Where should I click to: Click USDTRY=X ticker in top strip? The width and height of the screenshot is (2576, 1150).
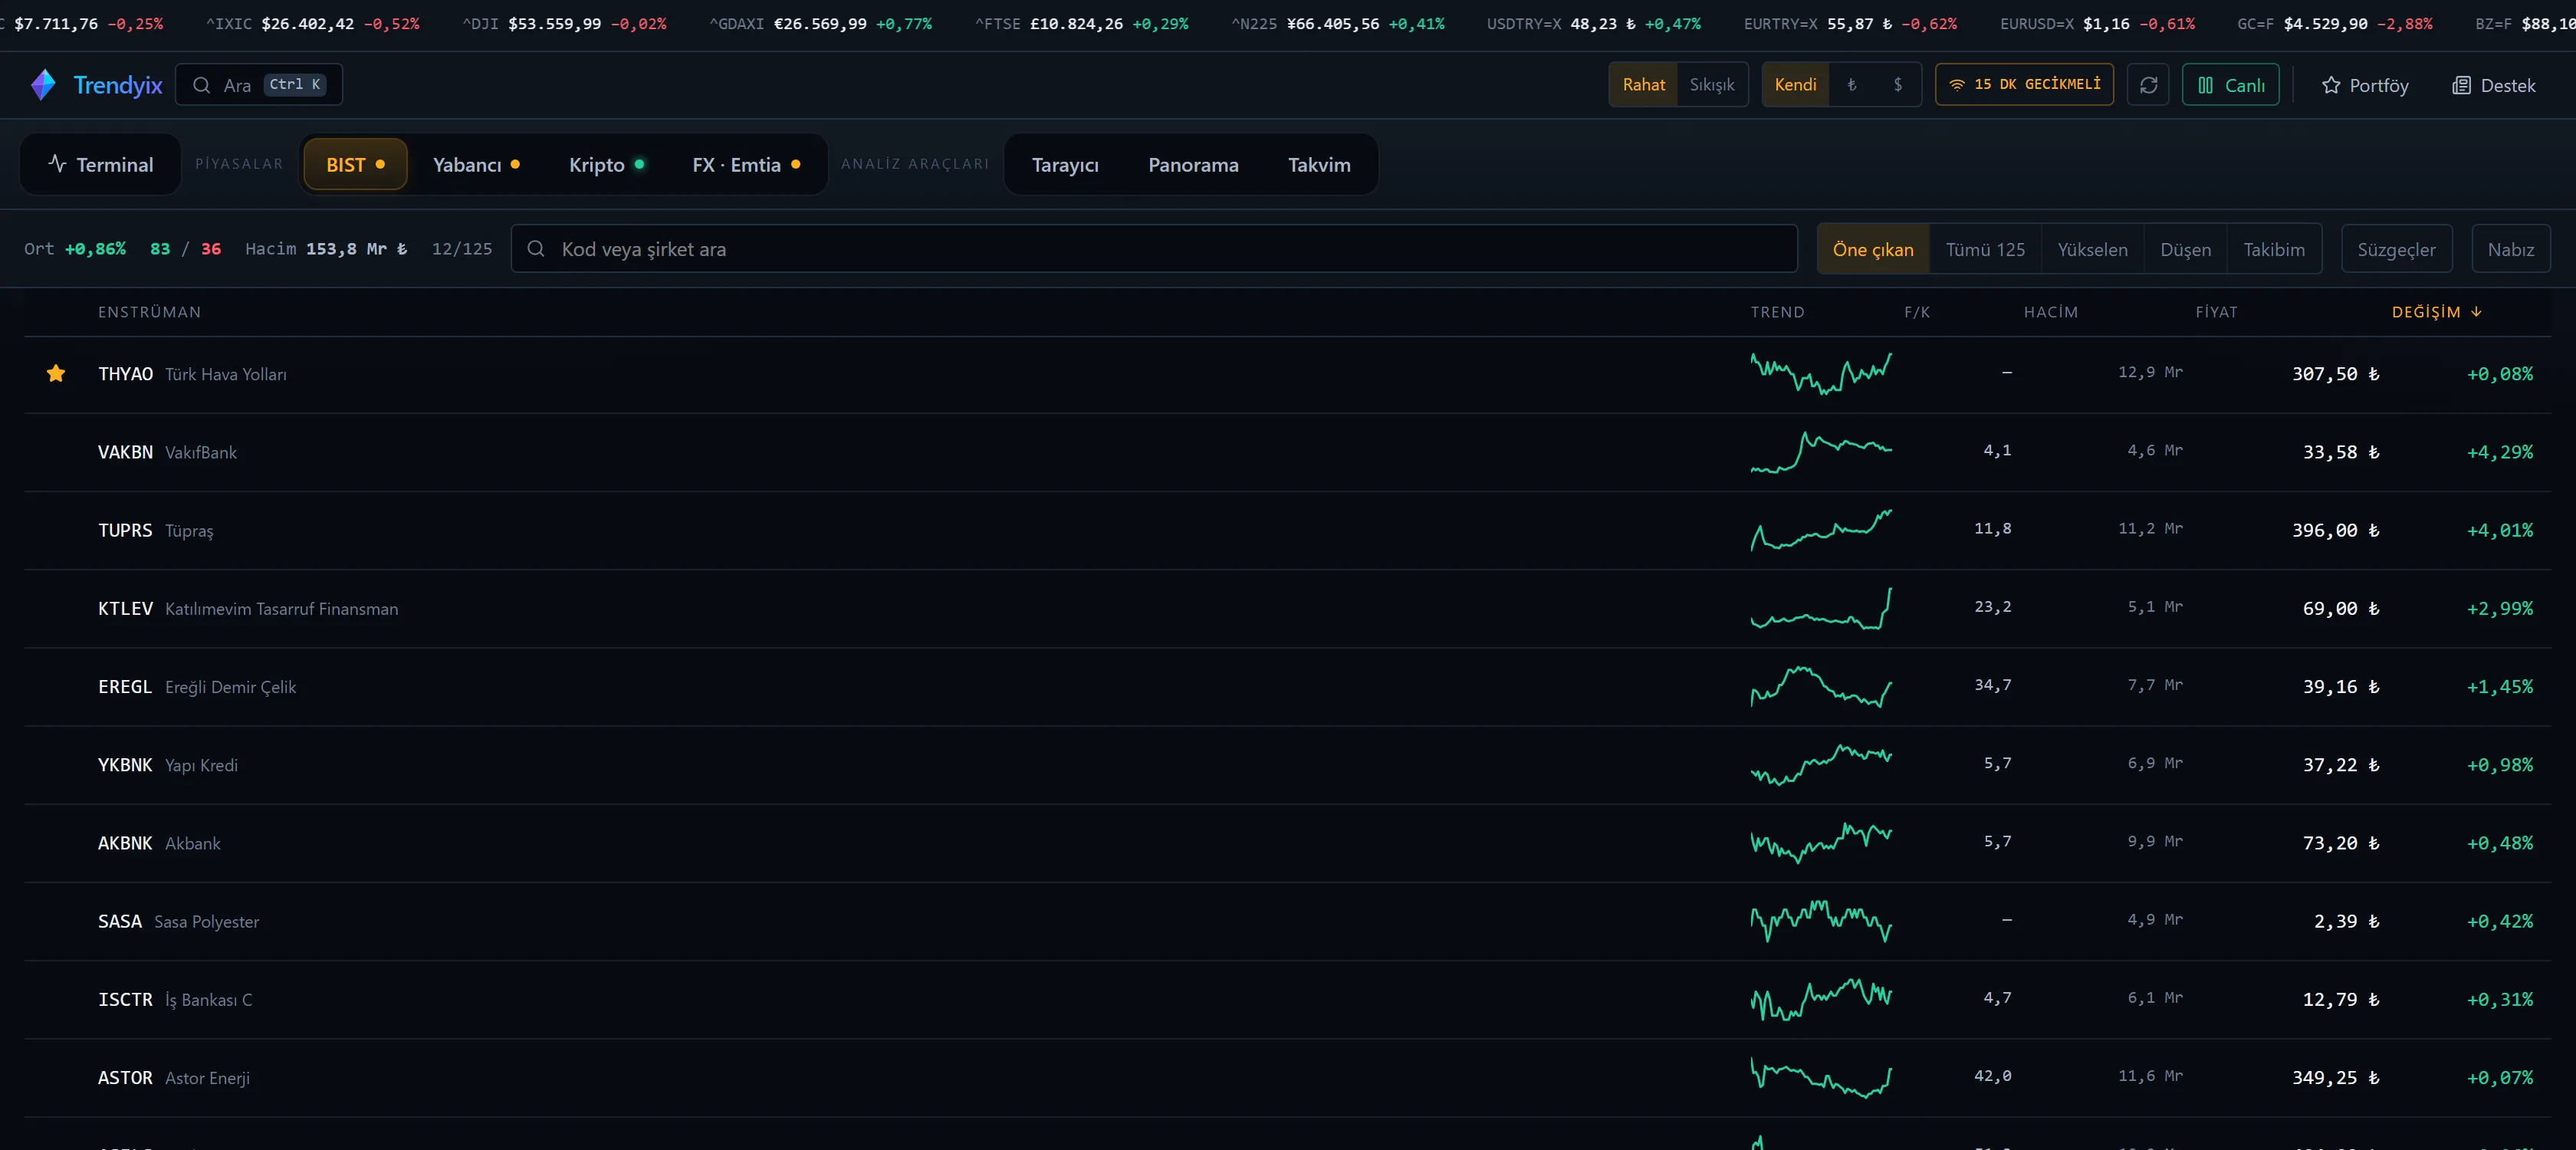[x=1593, y=24]
